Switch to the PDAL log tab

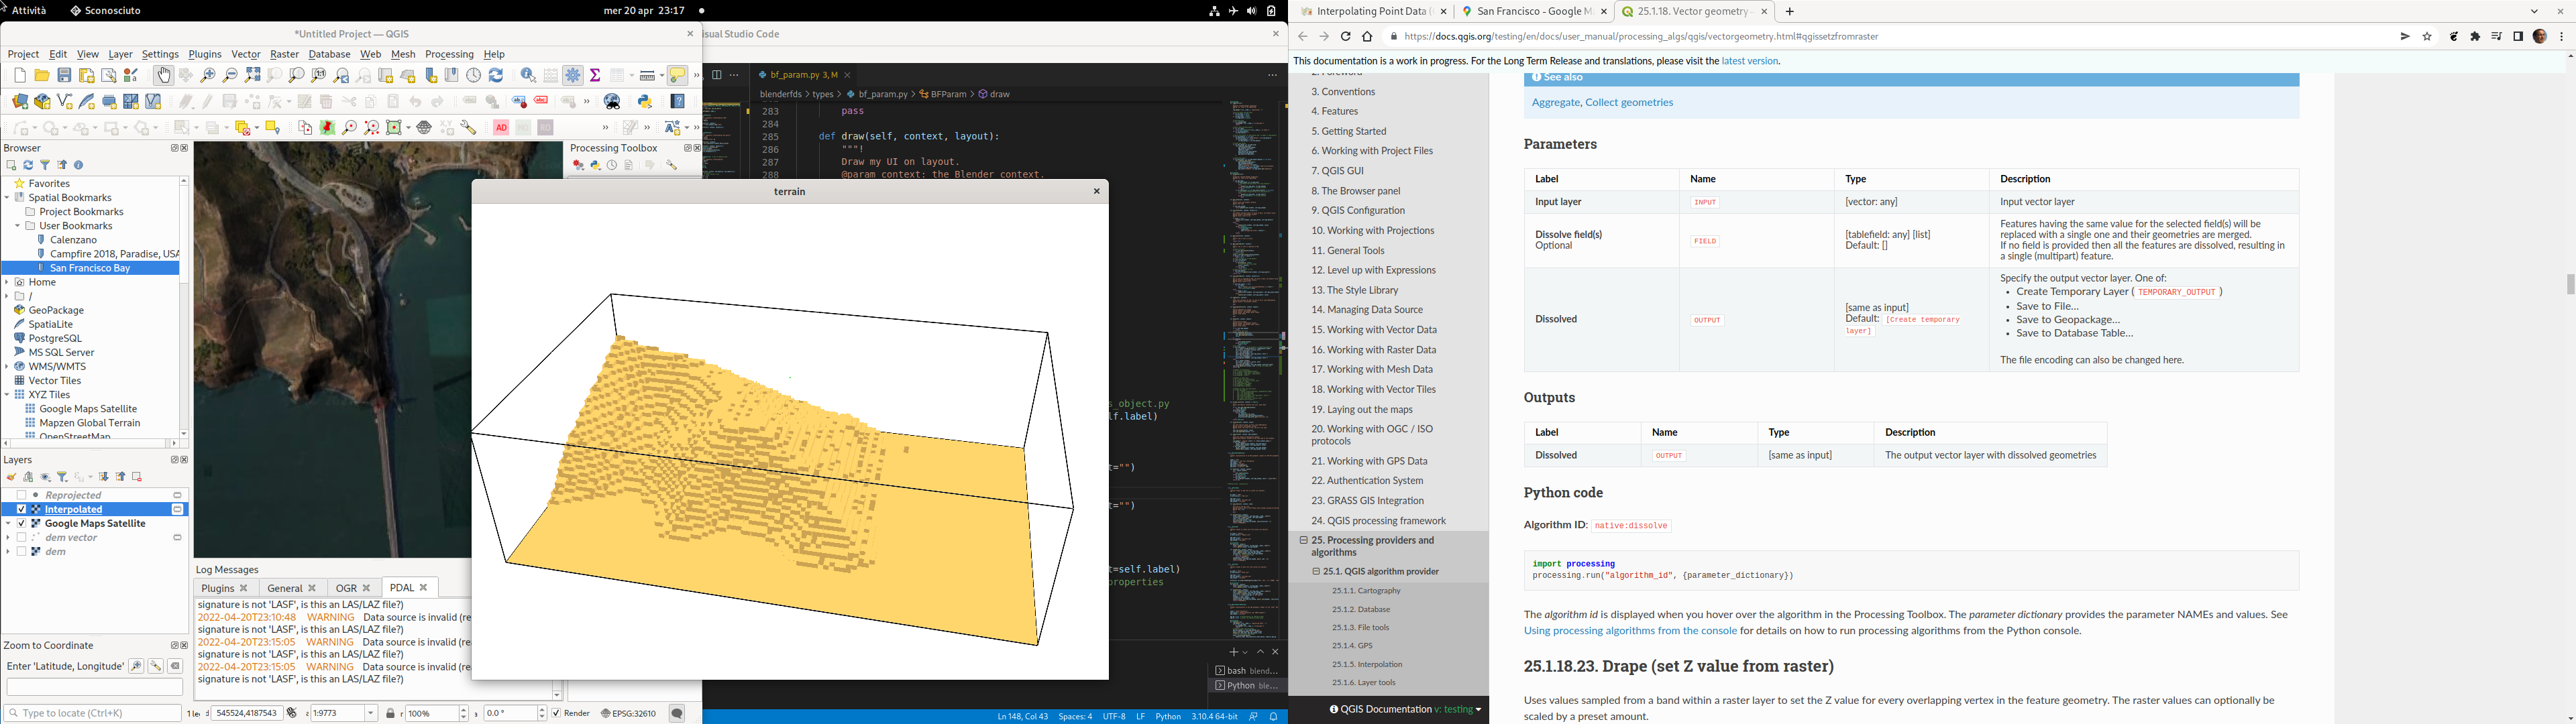401,587
